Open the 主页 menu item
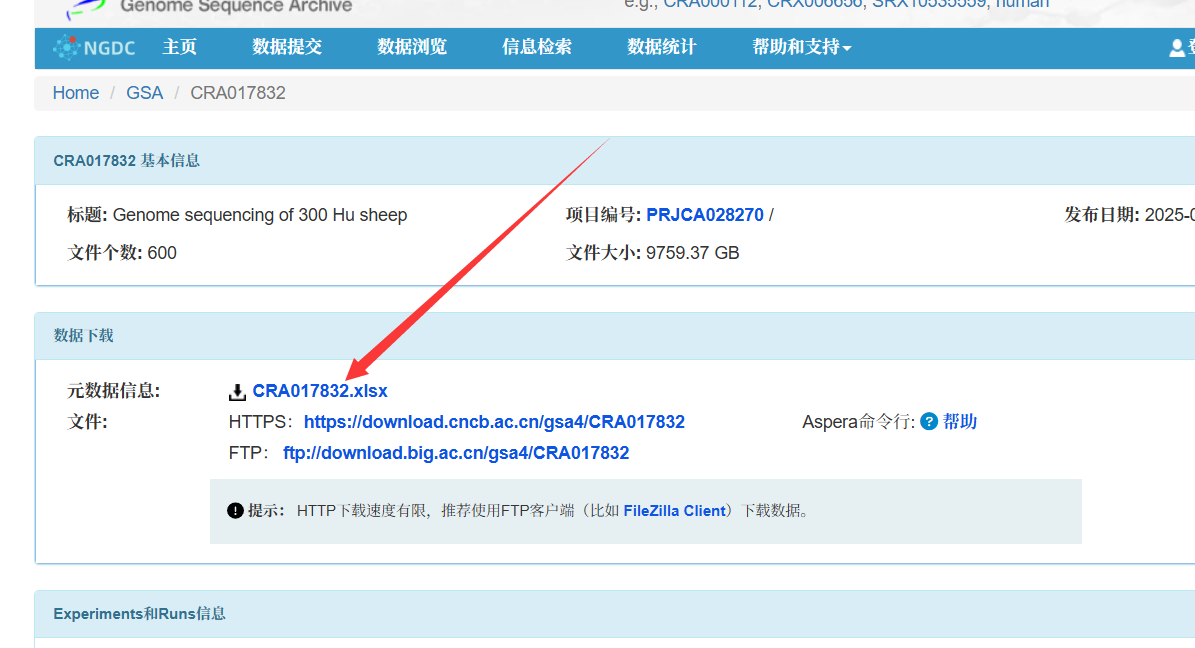This screenshot has width=1195, height=648. coord(180,47)
